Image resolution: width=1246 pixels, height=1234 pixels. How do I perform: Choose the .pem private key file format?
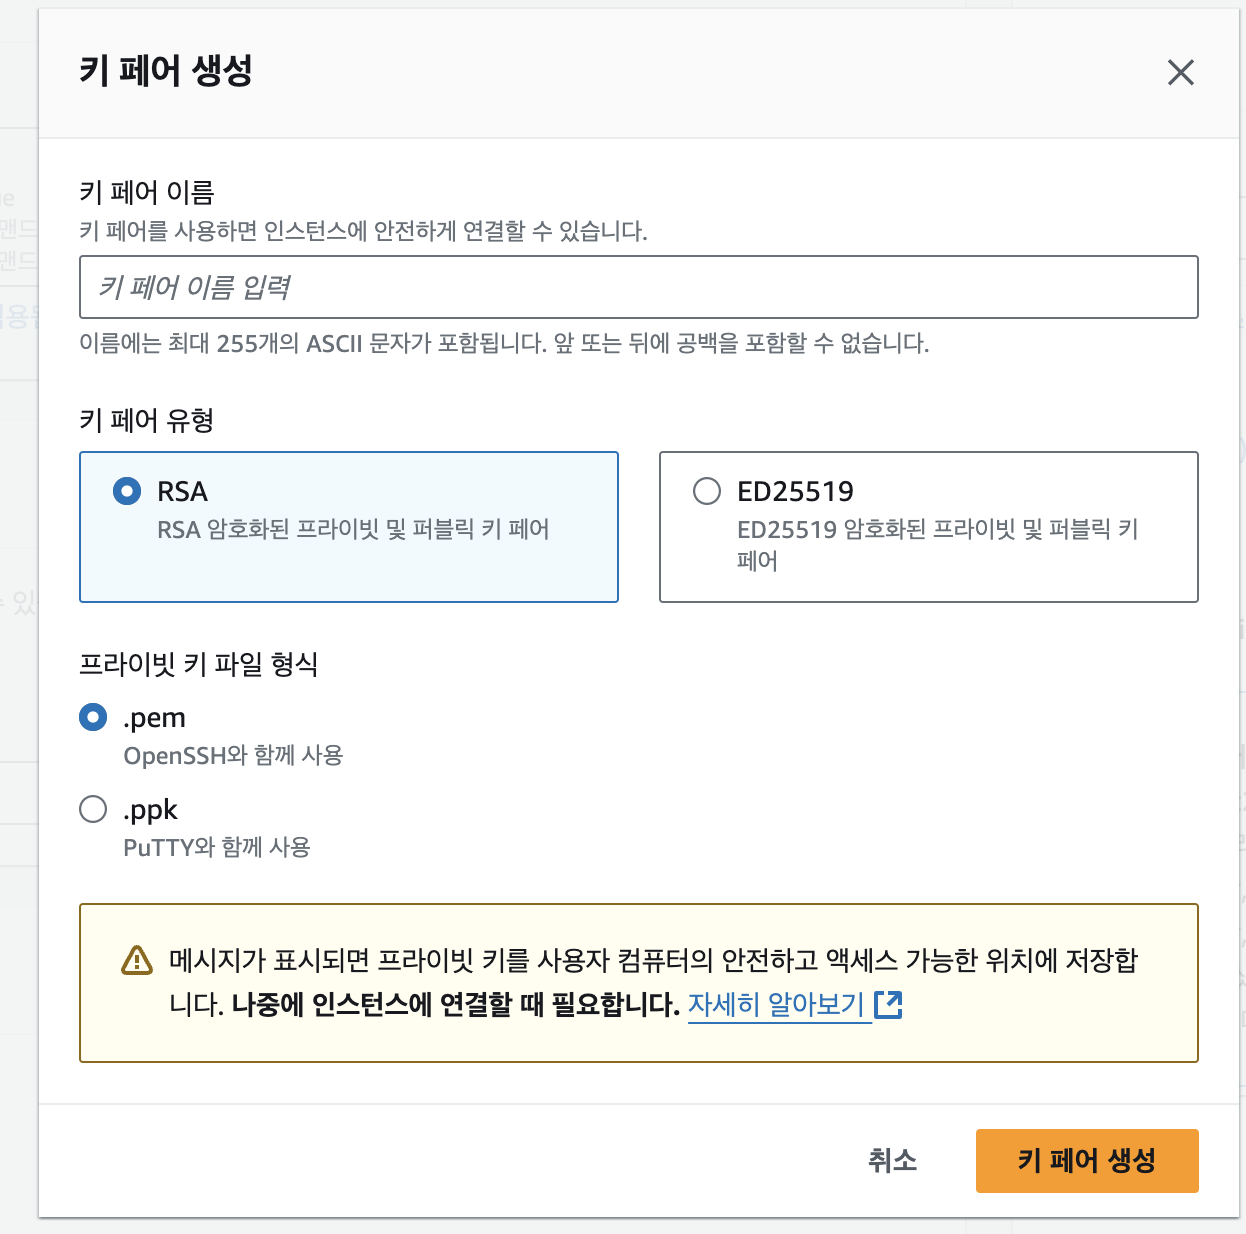91,717
